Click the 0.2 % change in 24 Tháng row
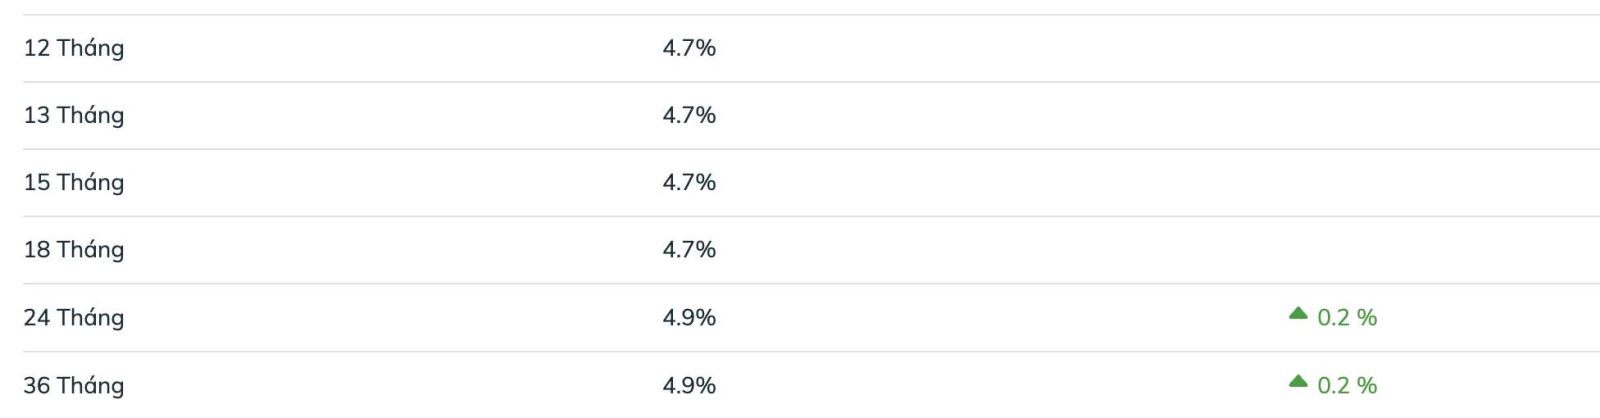1600x418 pixels. click(1347, 317)
